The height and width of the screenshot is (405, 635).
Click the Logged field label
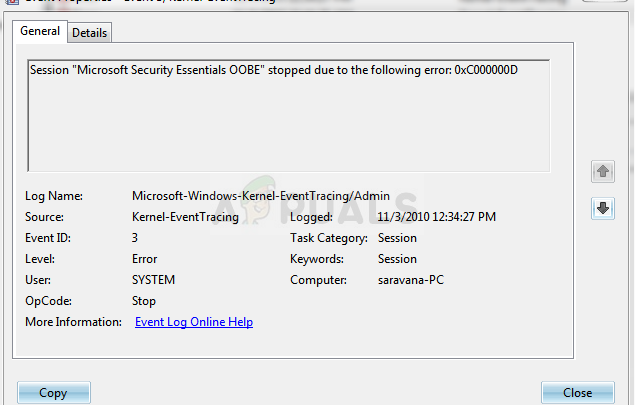point(311,217)
